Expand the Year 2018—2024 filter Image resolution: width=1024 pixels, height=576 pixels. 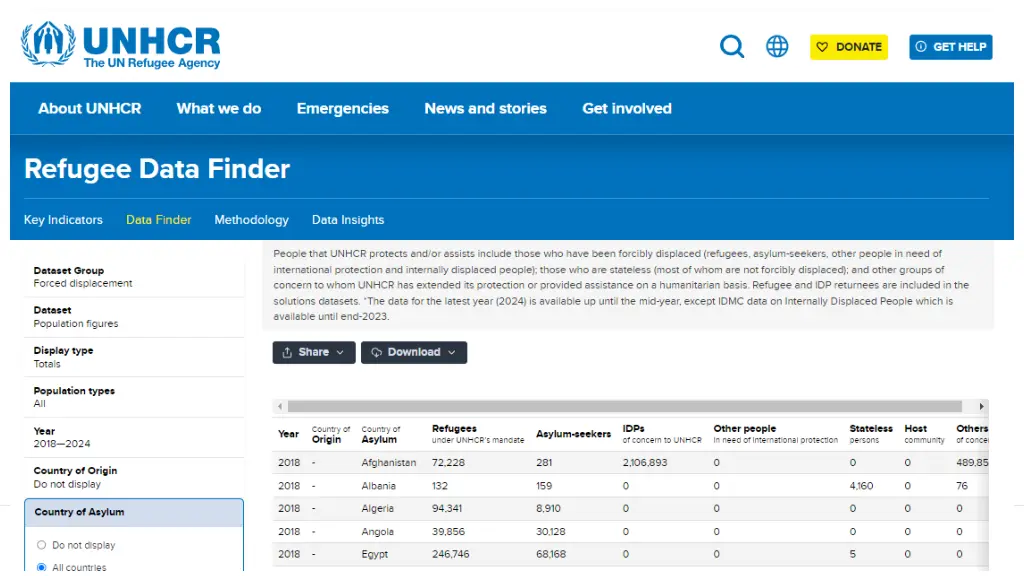tap(134, 438)
